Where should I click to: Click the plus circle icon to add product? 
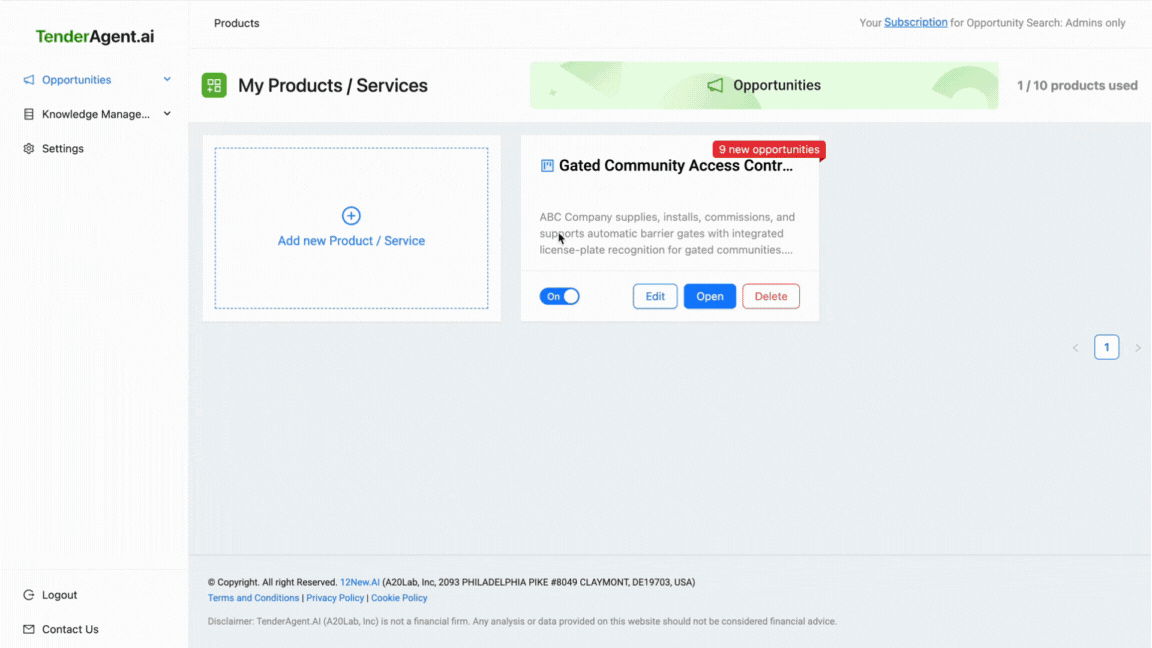(x=351, y=216)
